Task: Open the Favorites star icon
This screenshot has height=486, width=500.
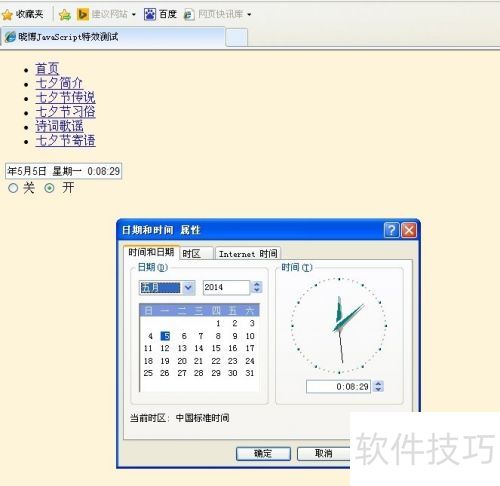Action: pyautogui.click(x=7, y=14)
